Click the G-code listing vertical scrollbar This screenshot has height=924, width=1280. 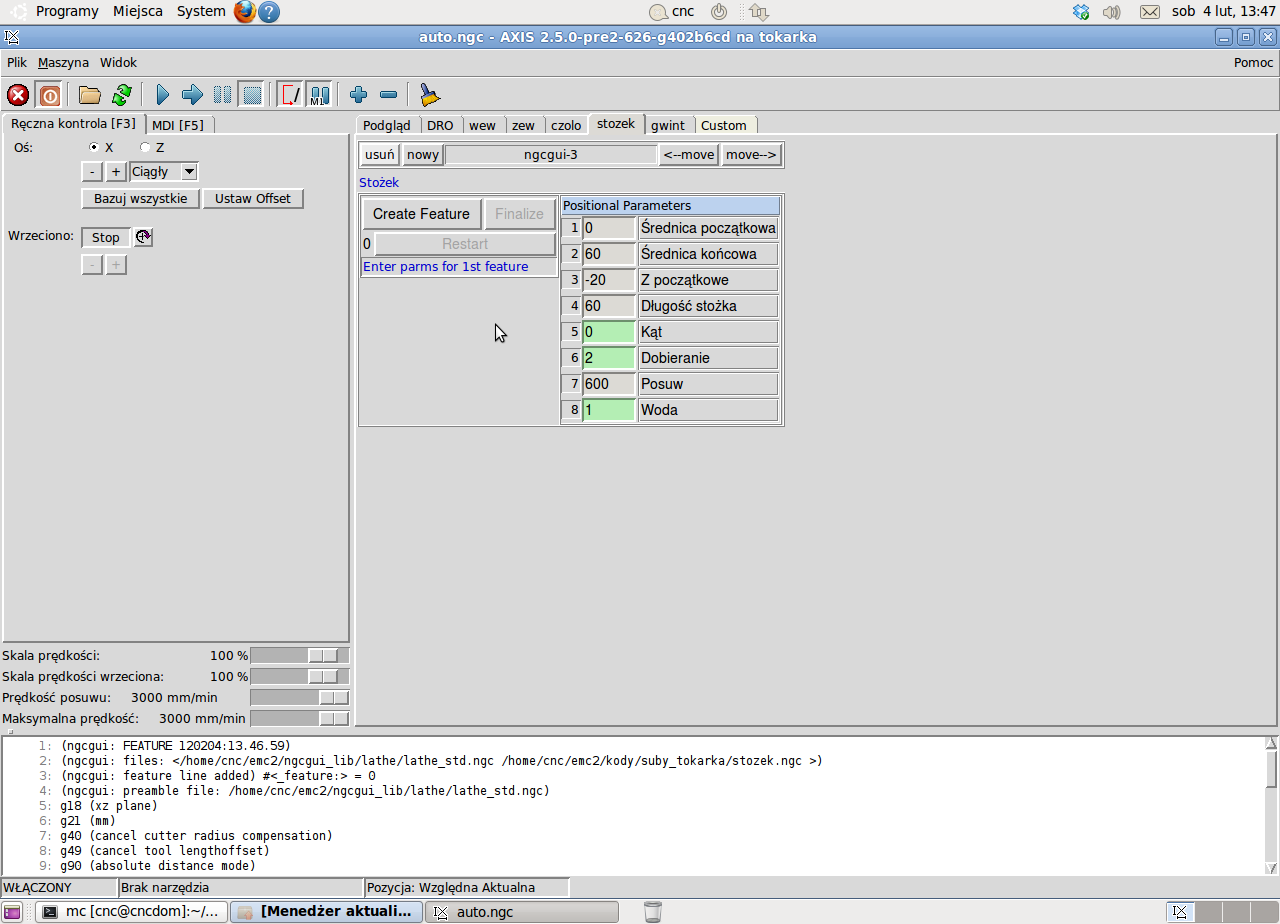click(1271, 805)
